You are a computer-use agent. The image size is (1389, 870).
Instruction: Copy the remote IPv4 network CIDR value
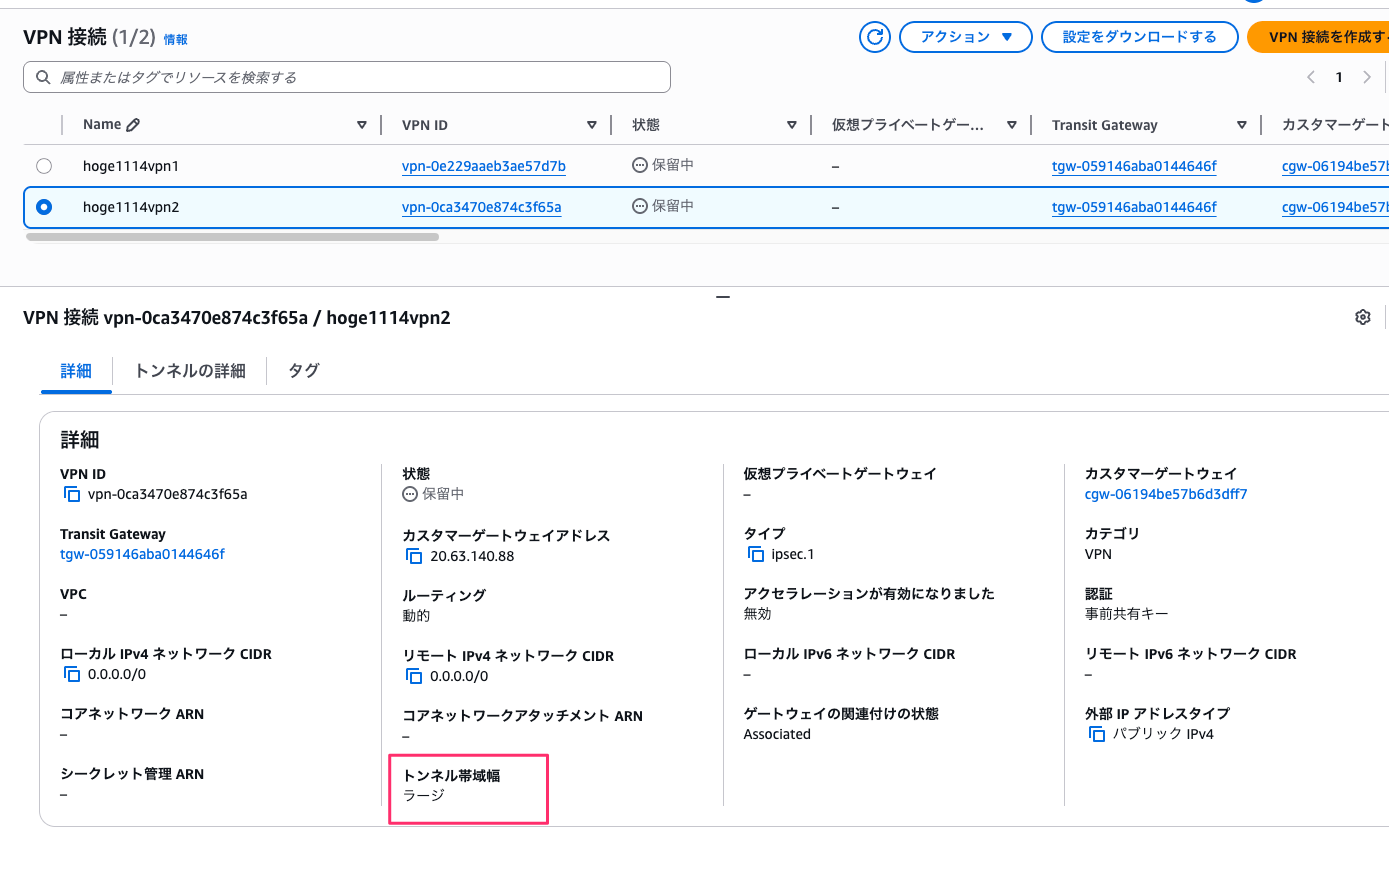414,675
